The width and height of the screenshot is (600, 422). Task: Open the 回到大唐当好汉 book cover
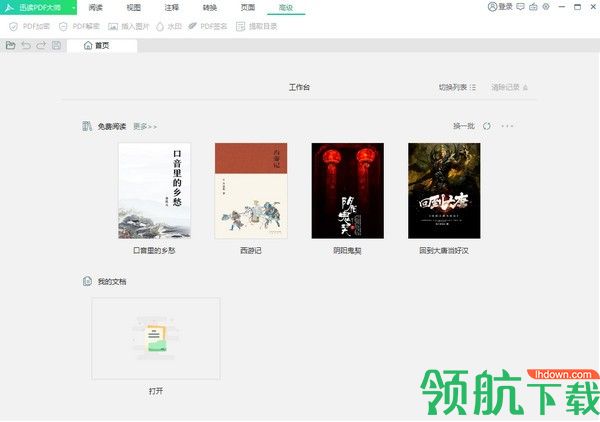(444, 191)
